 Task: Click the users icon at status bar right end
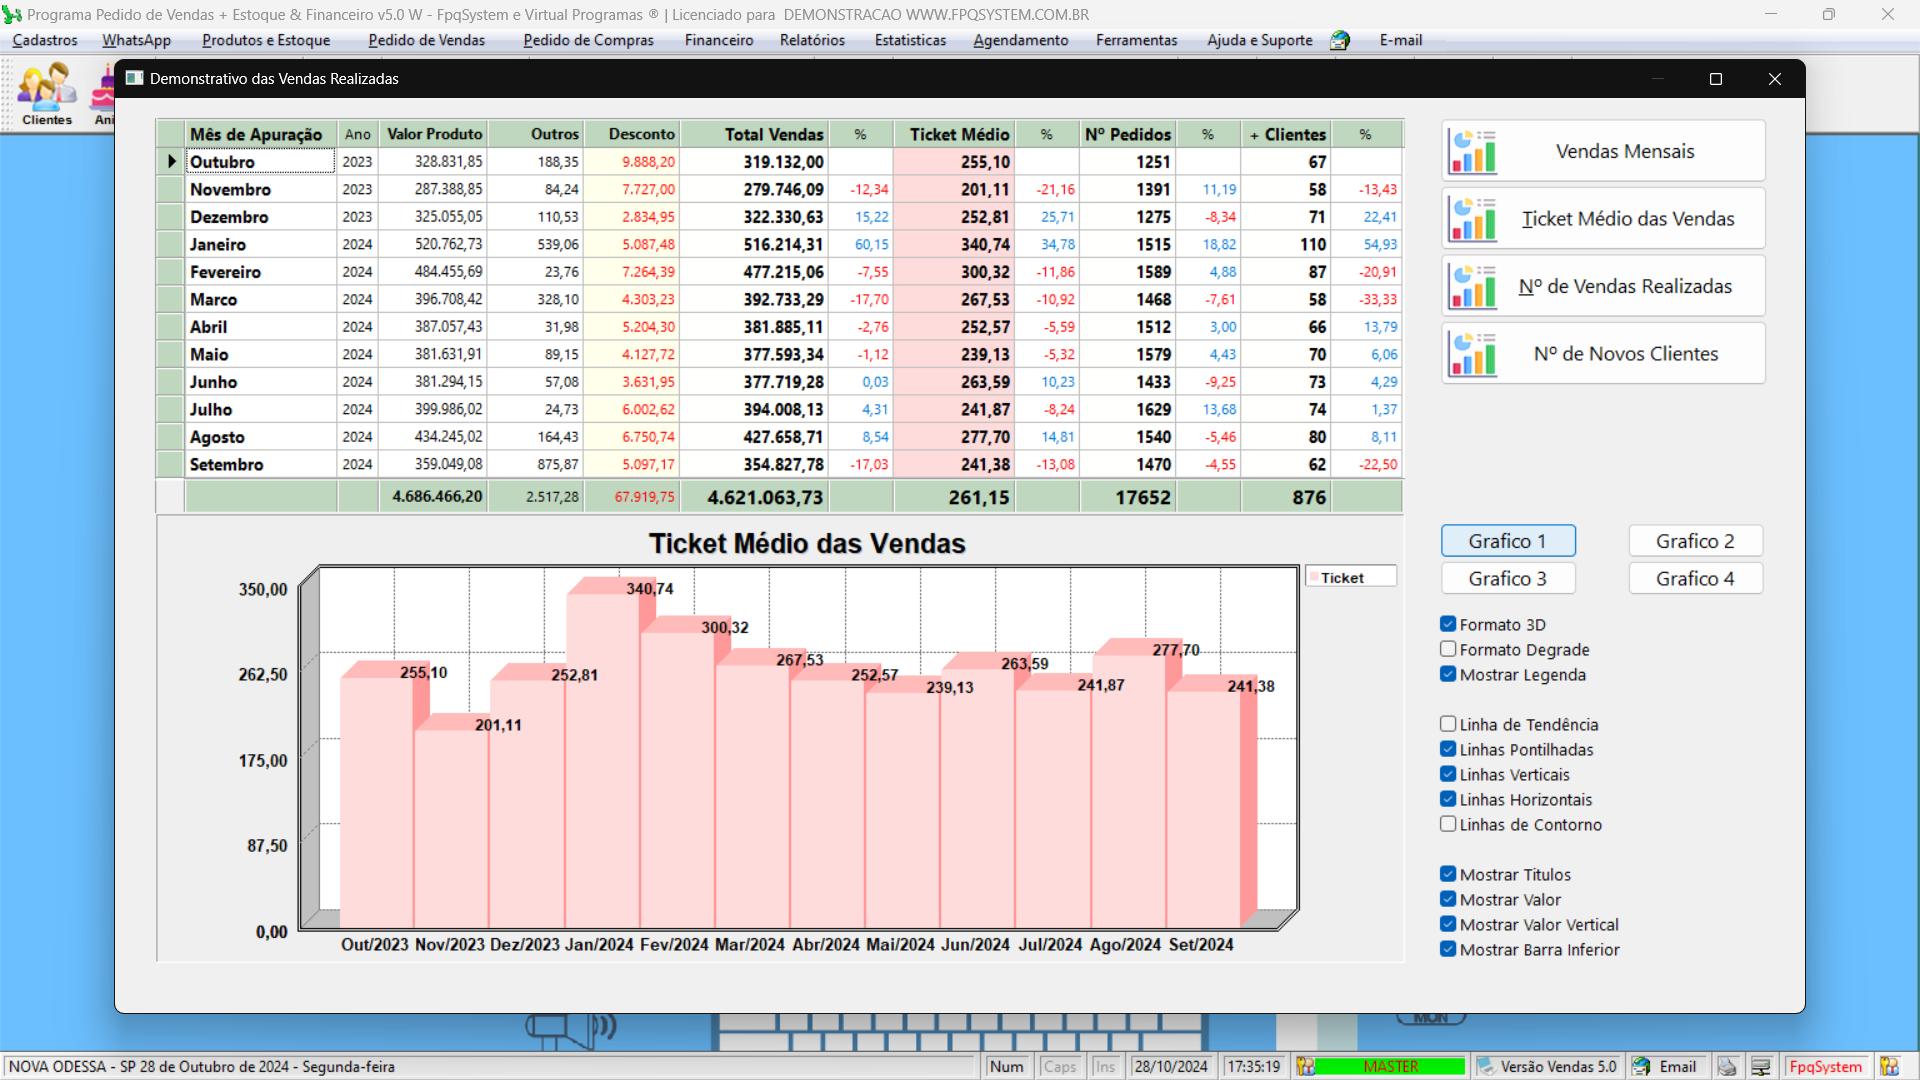tap(1889, 1067)
